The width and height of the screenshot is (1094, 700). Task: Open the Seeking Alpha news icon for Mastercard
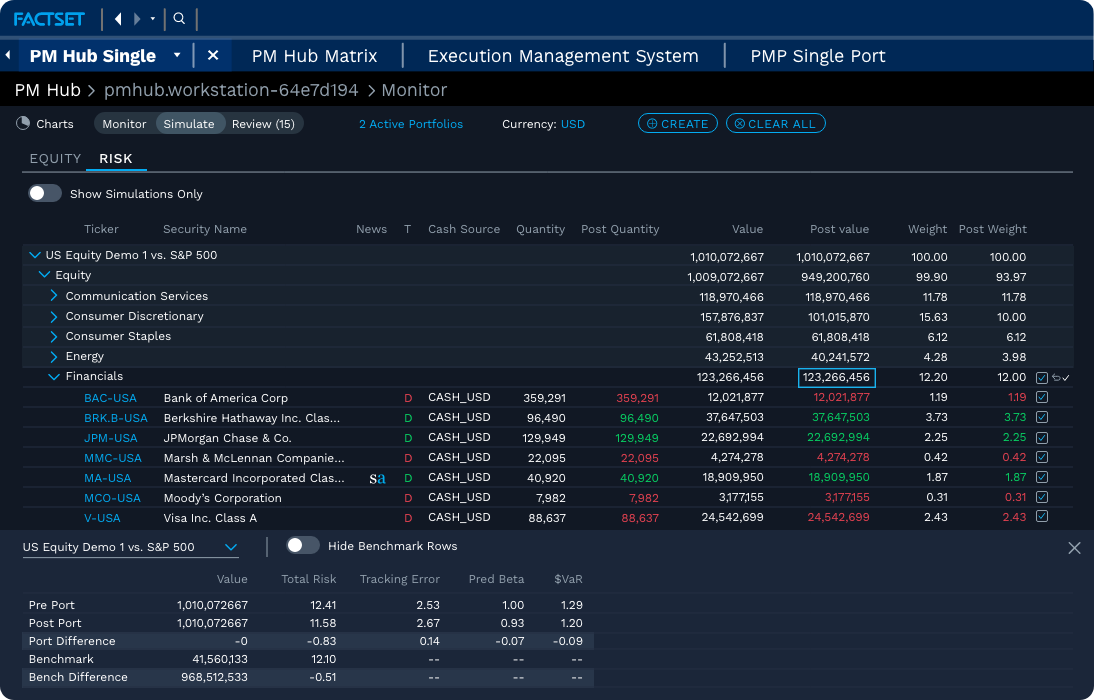pos(377,478)
